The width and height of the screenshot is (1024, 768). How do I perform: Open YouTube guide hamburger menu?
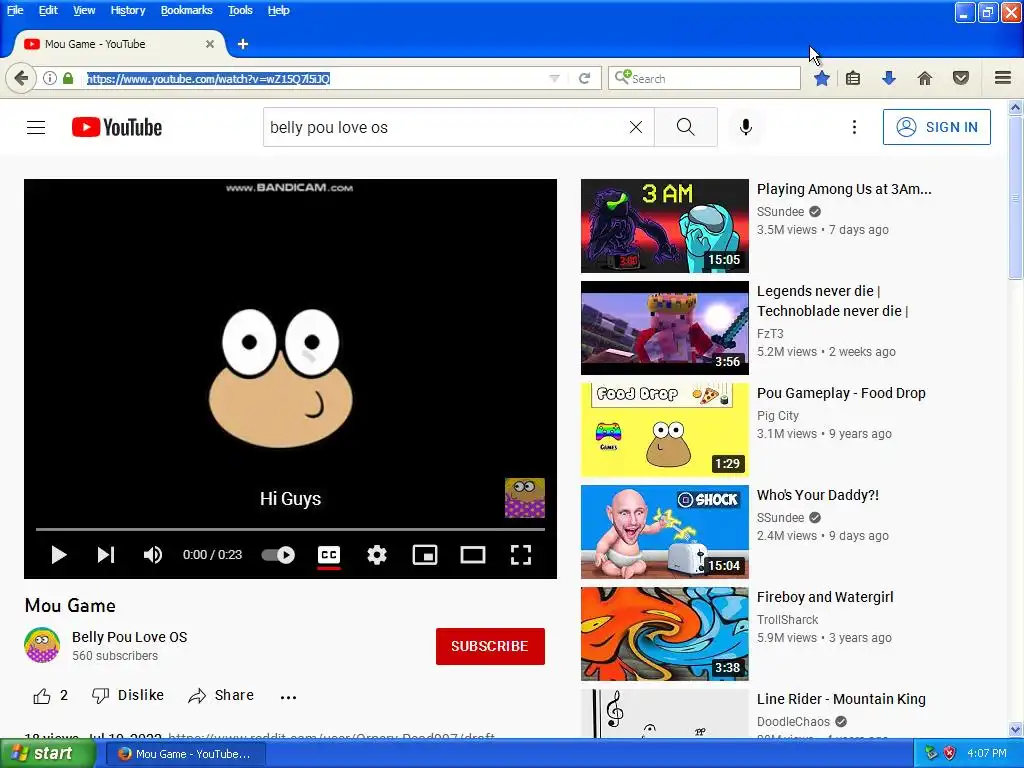tap(36, 127)
